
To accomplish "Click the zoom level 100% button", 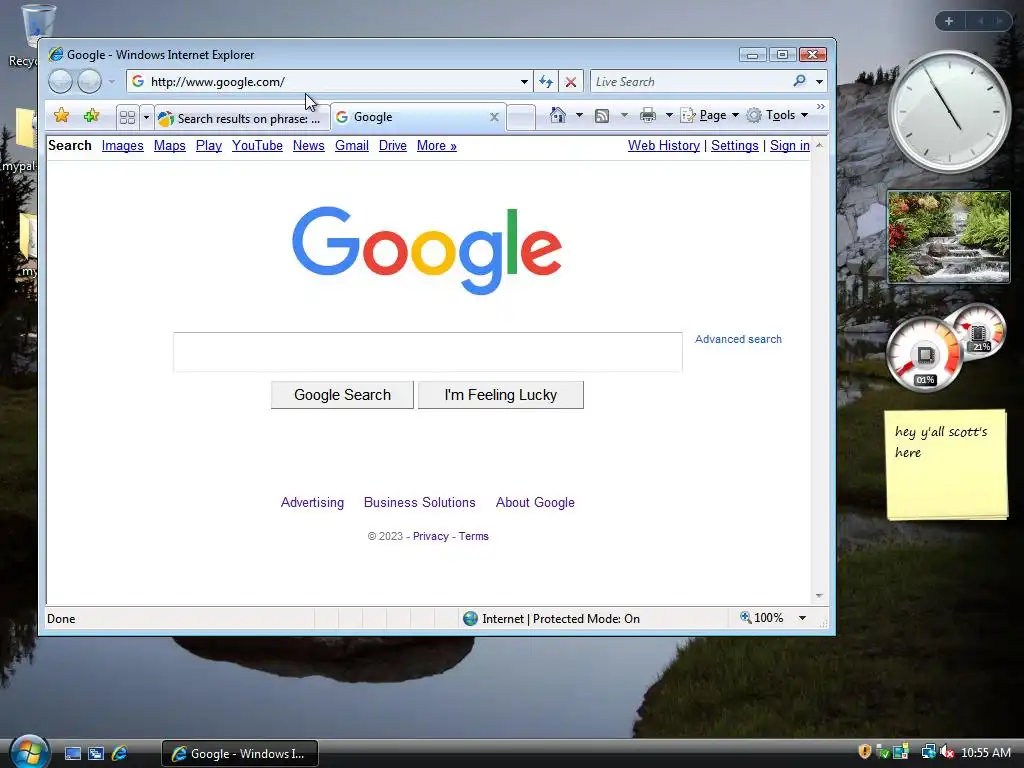I will tap(761, 618).
